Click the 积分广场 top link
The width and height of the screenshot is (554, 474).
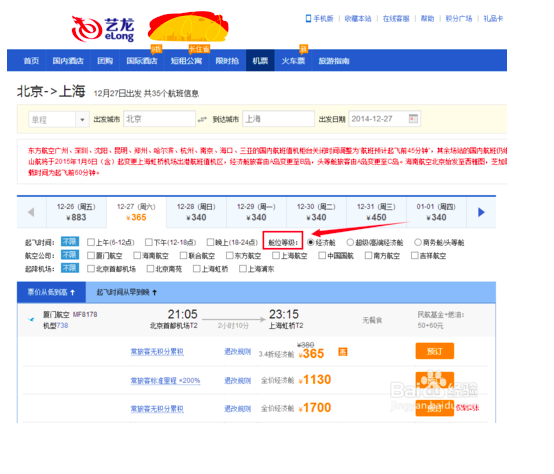coord(459,18)
